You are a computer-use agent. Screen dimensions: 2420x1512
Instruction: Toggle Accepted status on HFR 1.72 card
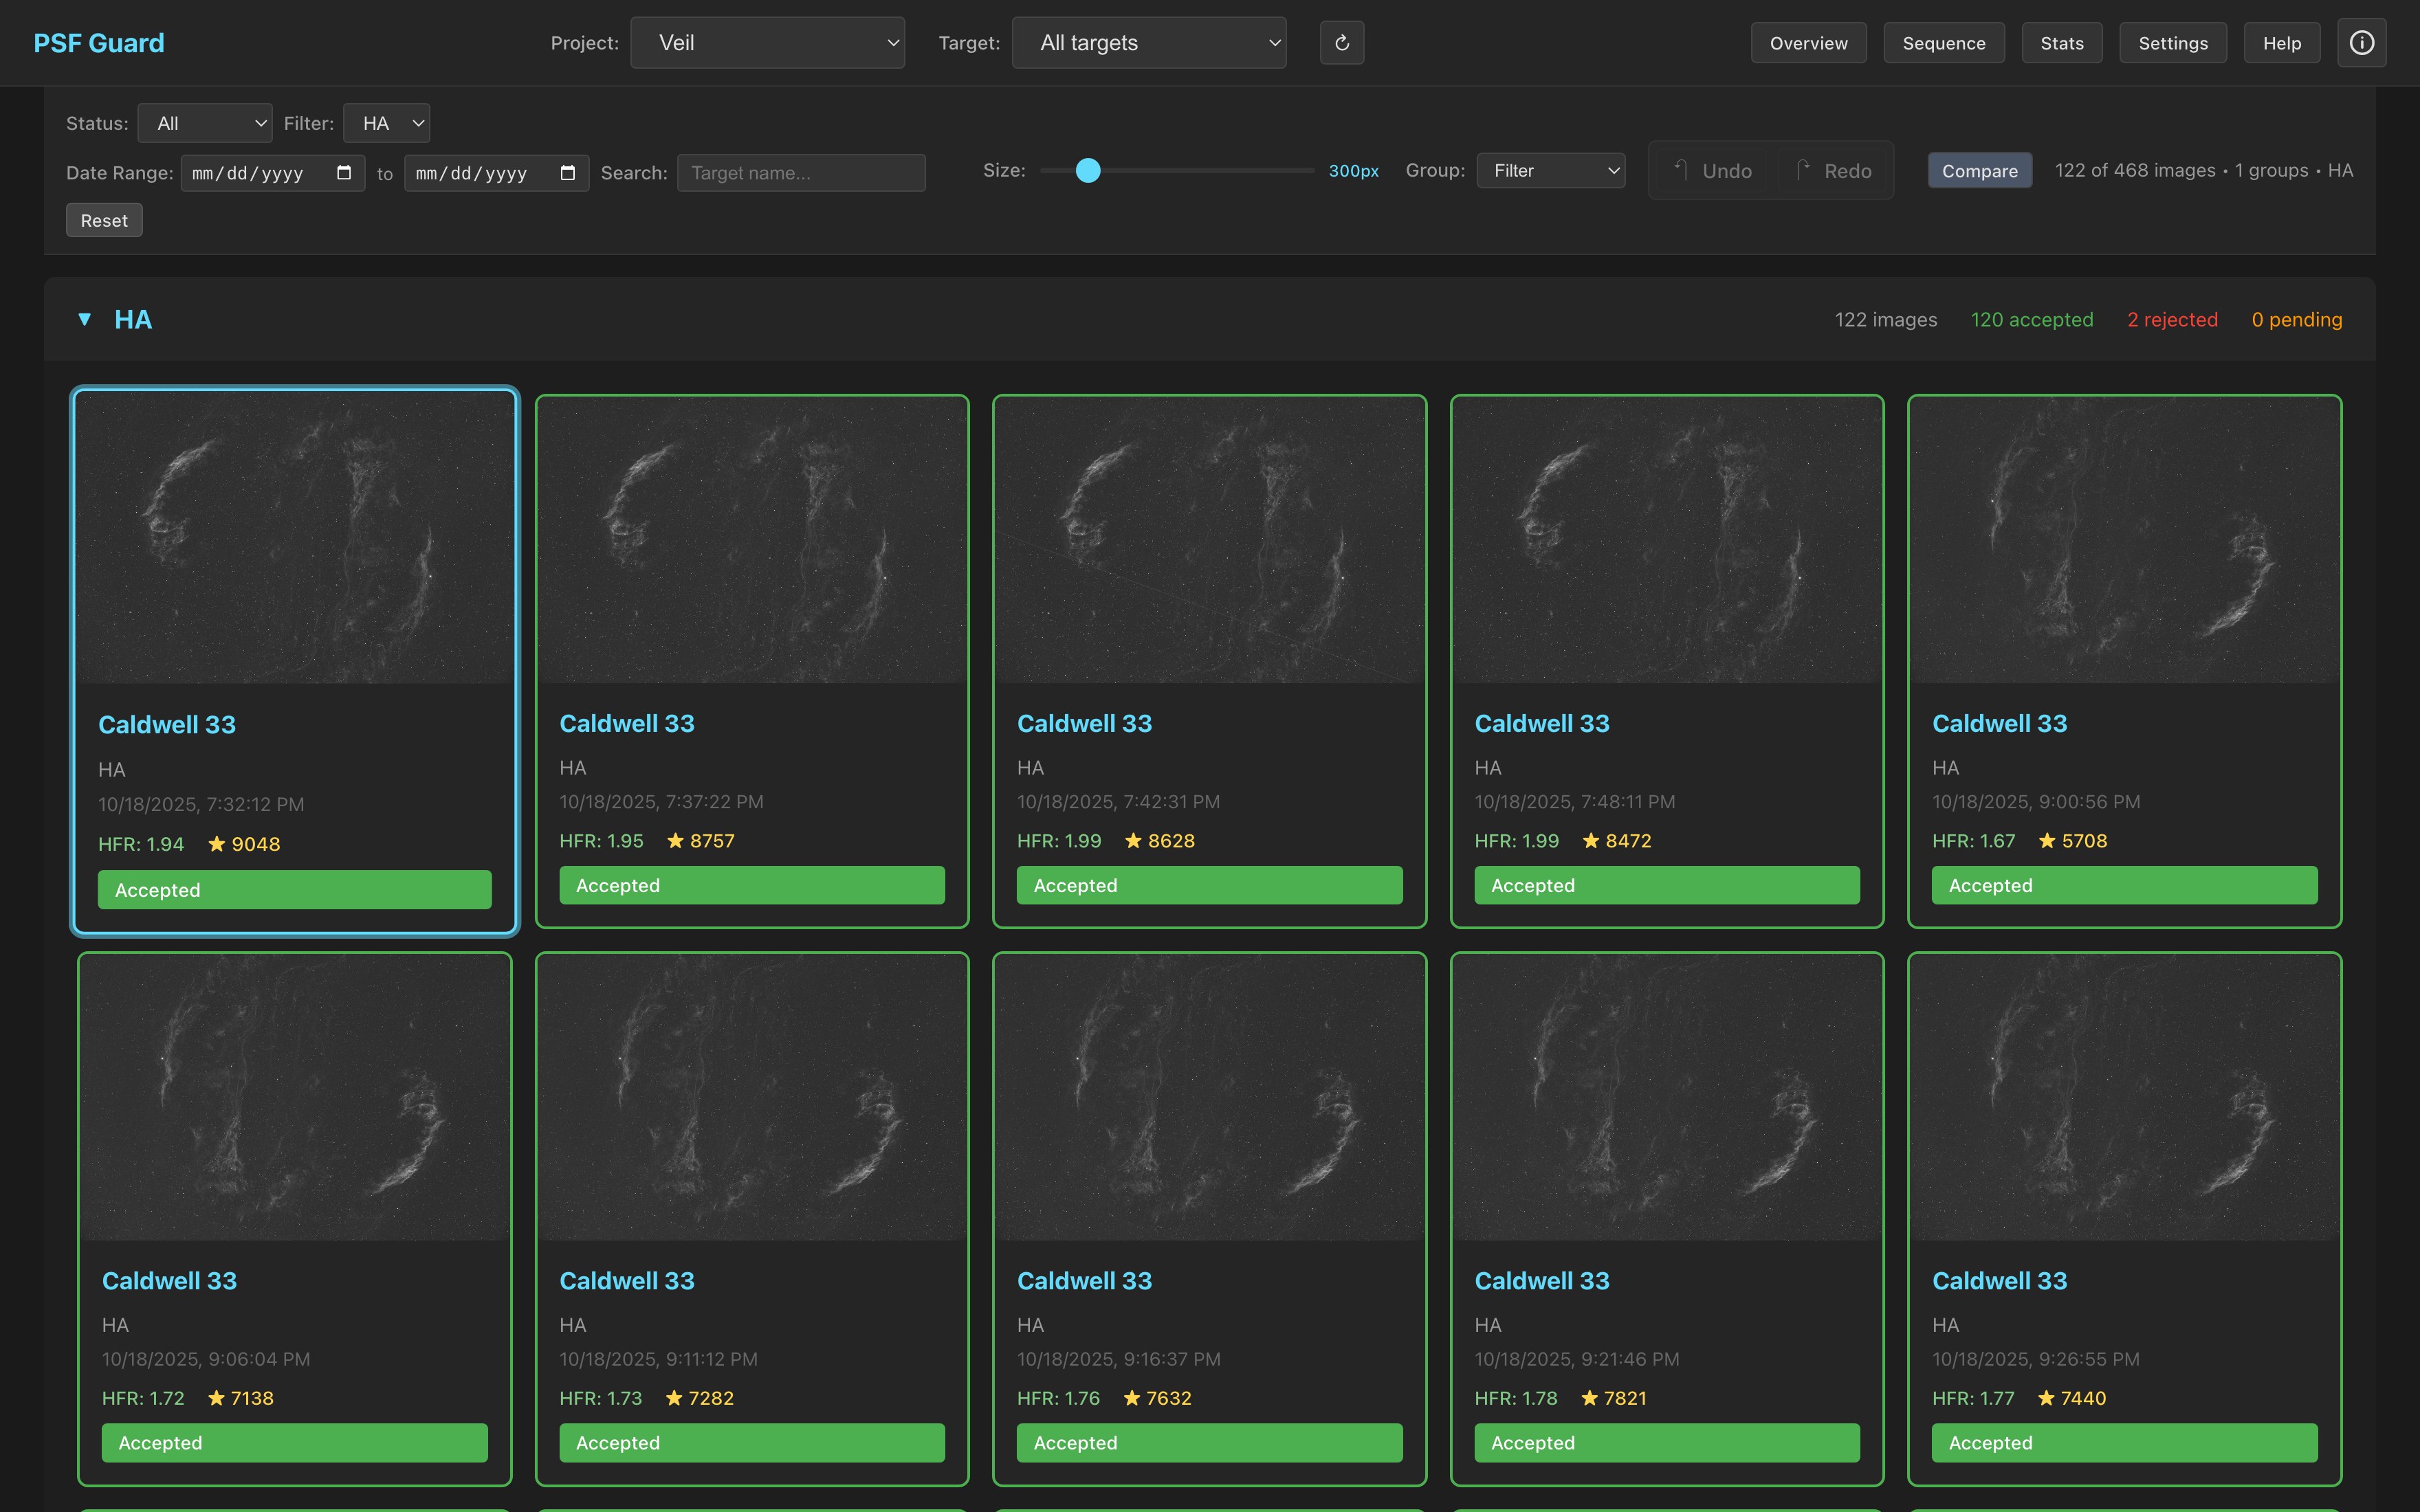(295, 1443)
